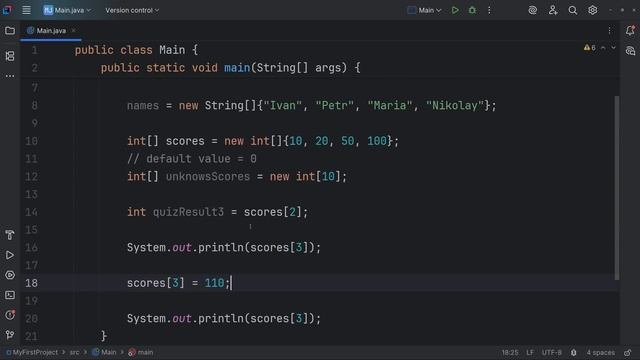Open the Services tool window
This screenshot has width=640, height=360.
10,275
